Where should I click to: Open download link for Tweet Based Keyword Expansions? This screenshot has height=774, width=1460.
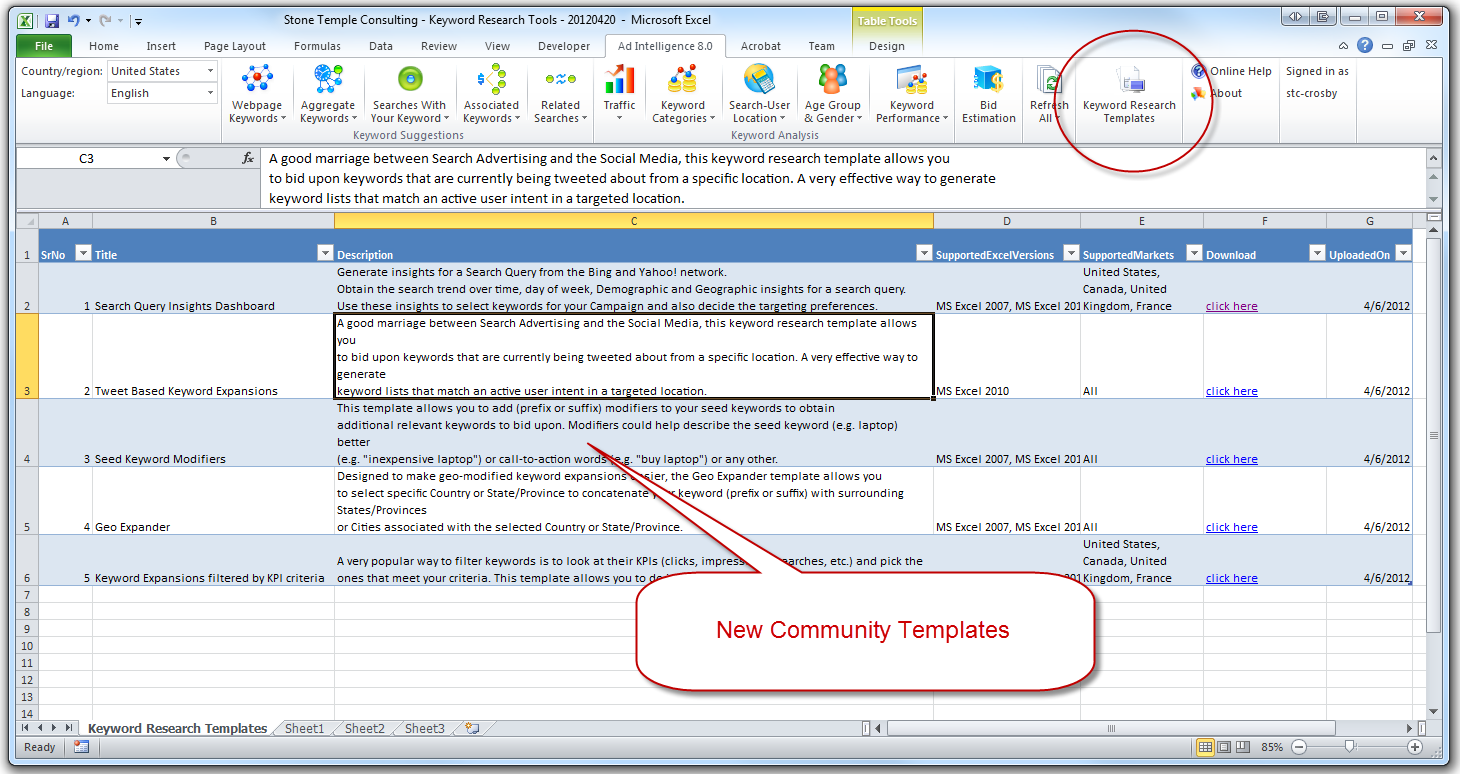point(1232,391)
